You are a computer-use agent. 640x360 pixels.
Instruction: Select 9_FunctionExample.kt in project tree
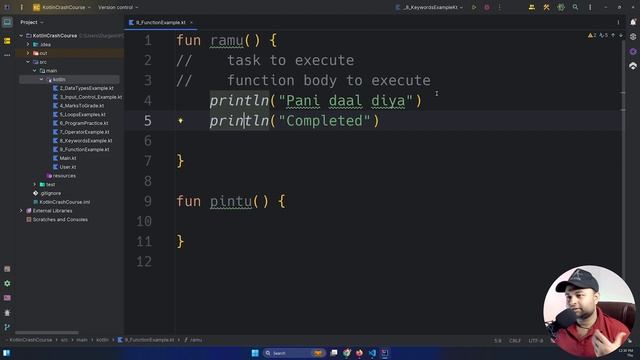click(81, 150)
